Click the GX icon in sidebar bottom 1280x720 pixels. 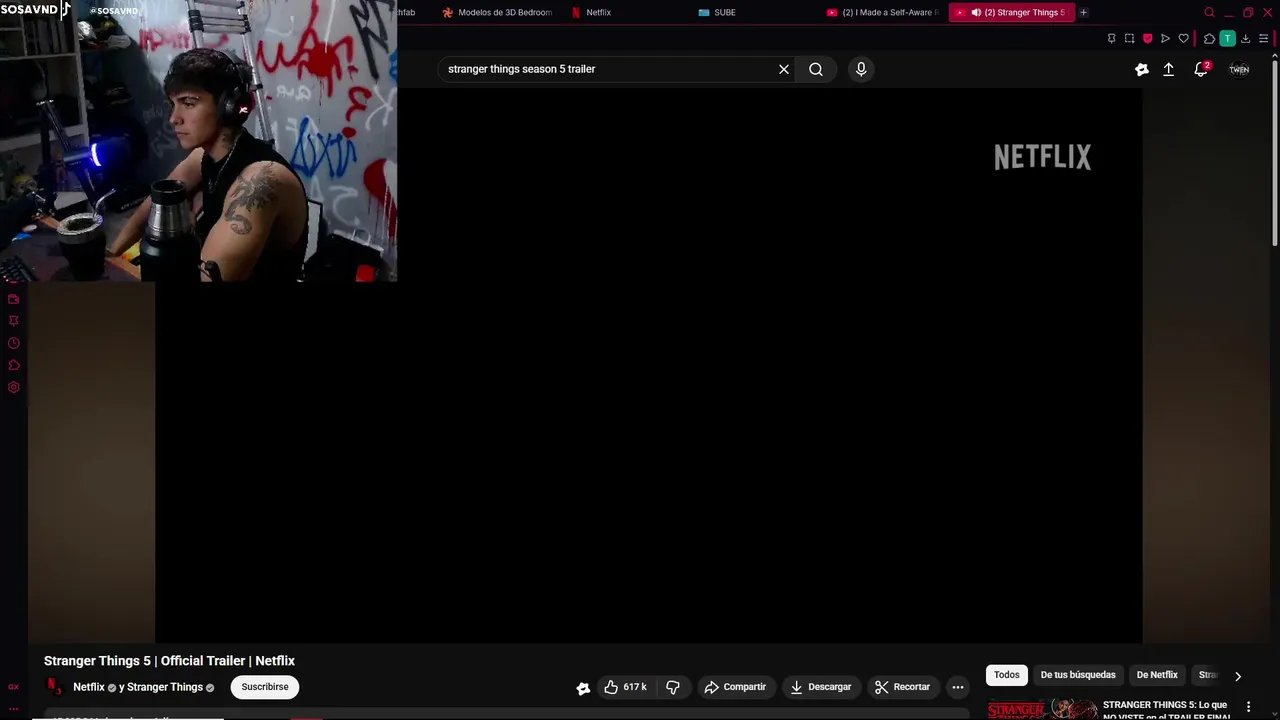coord(13,687)
